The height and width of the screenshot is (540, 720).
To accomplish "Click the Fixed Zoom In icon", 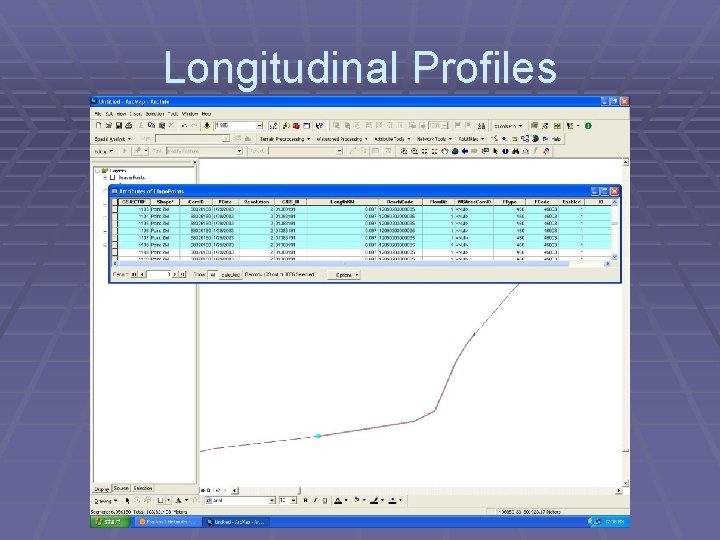I will coord(424,151).
